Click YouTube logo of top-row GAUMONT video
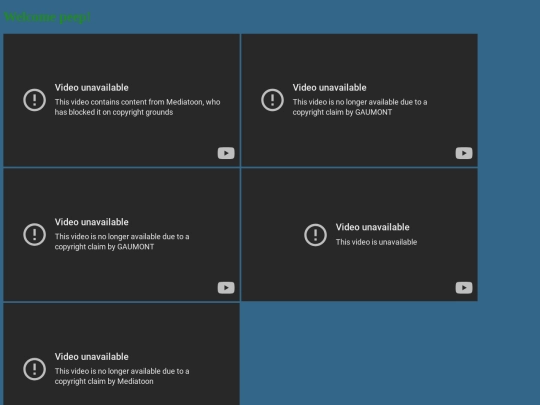The height and width of the screenshot is (405, 540). (464, 153)
